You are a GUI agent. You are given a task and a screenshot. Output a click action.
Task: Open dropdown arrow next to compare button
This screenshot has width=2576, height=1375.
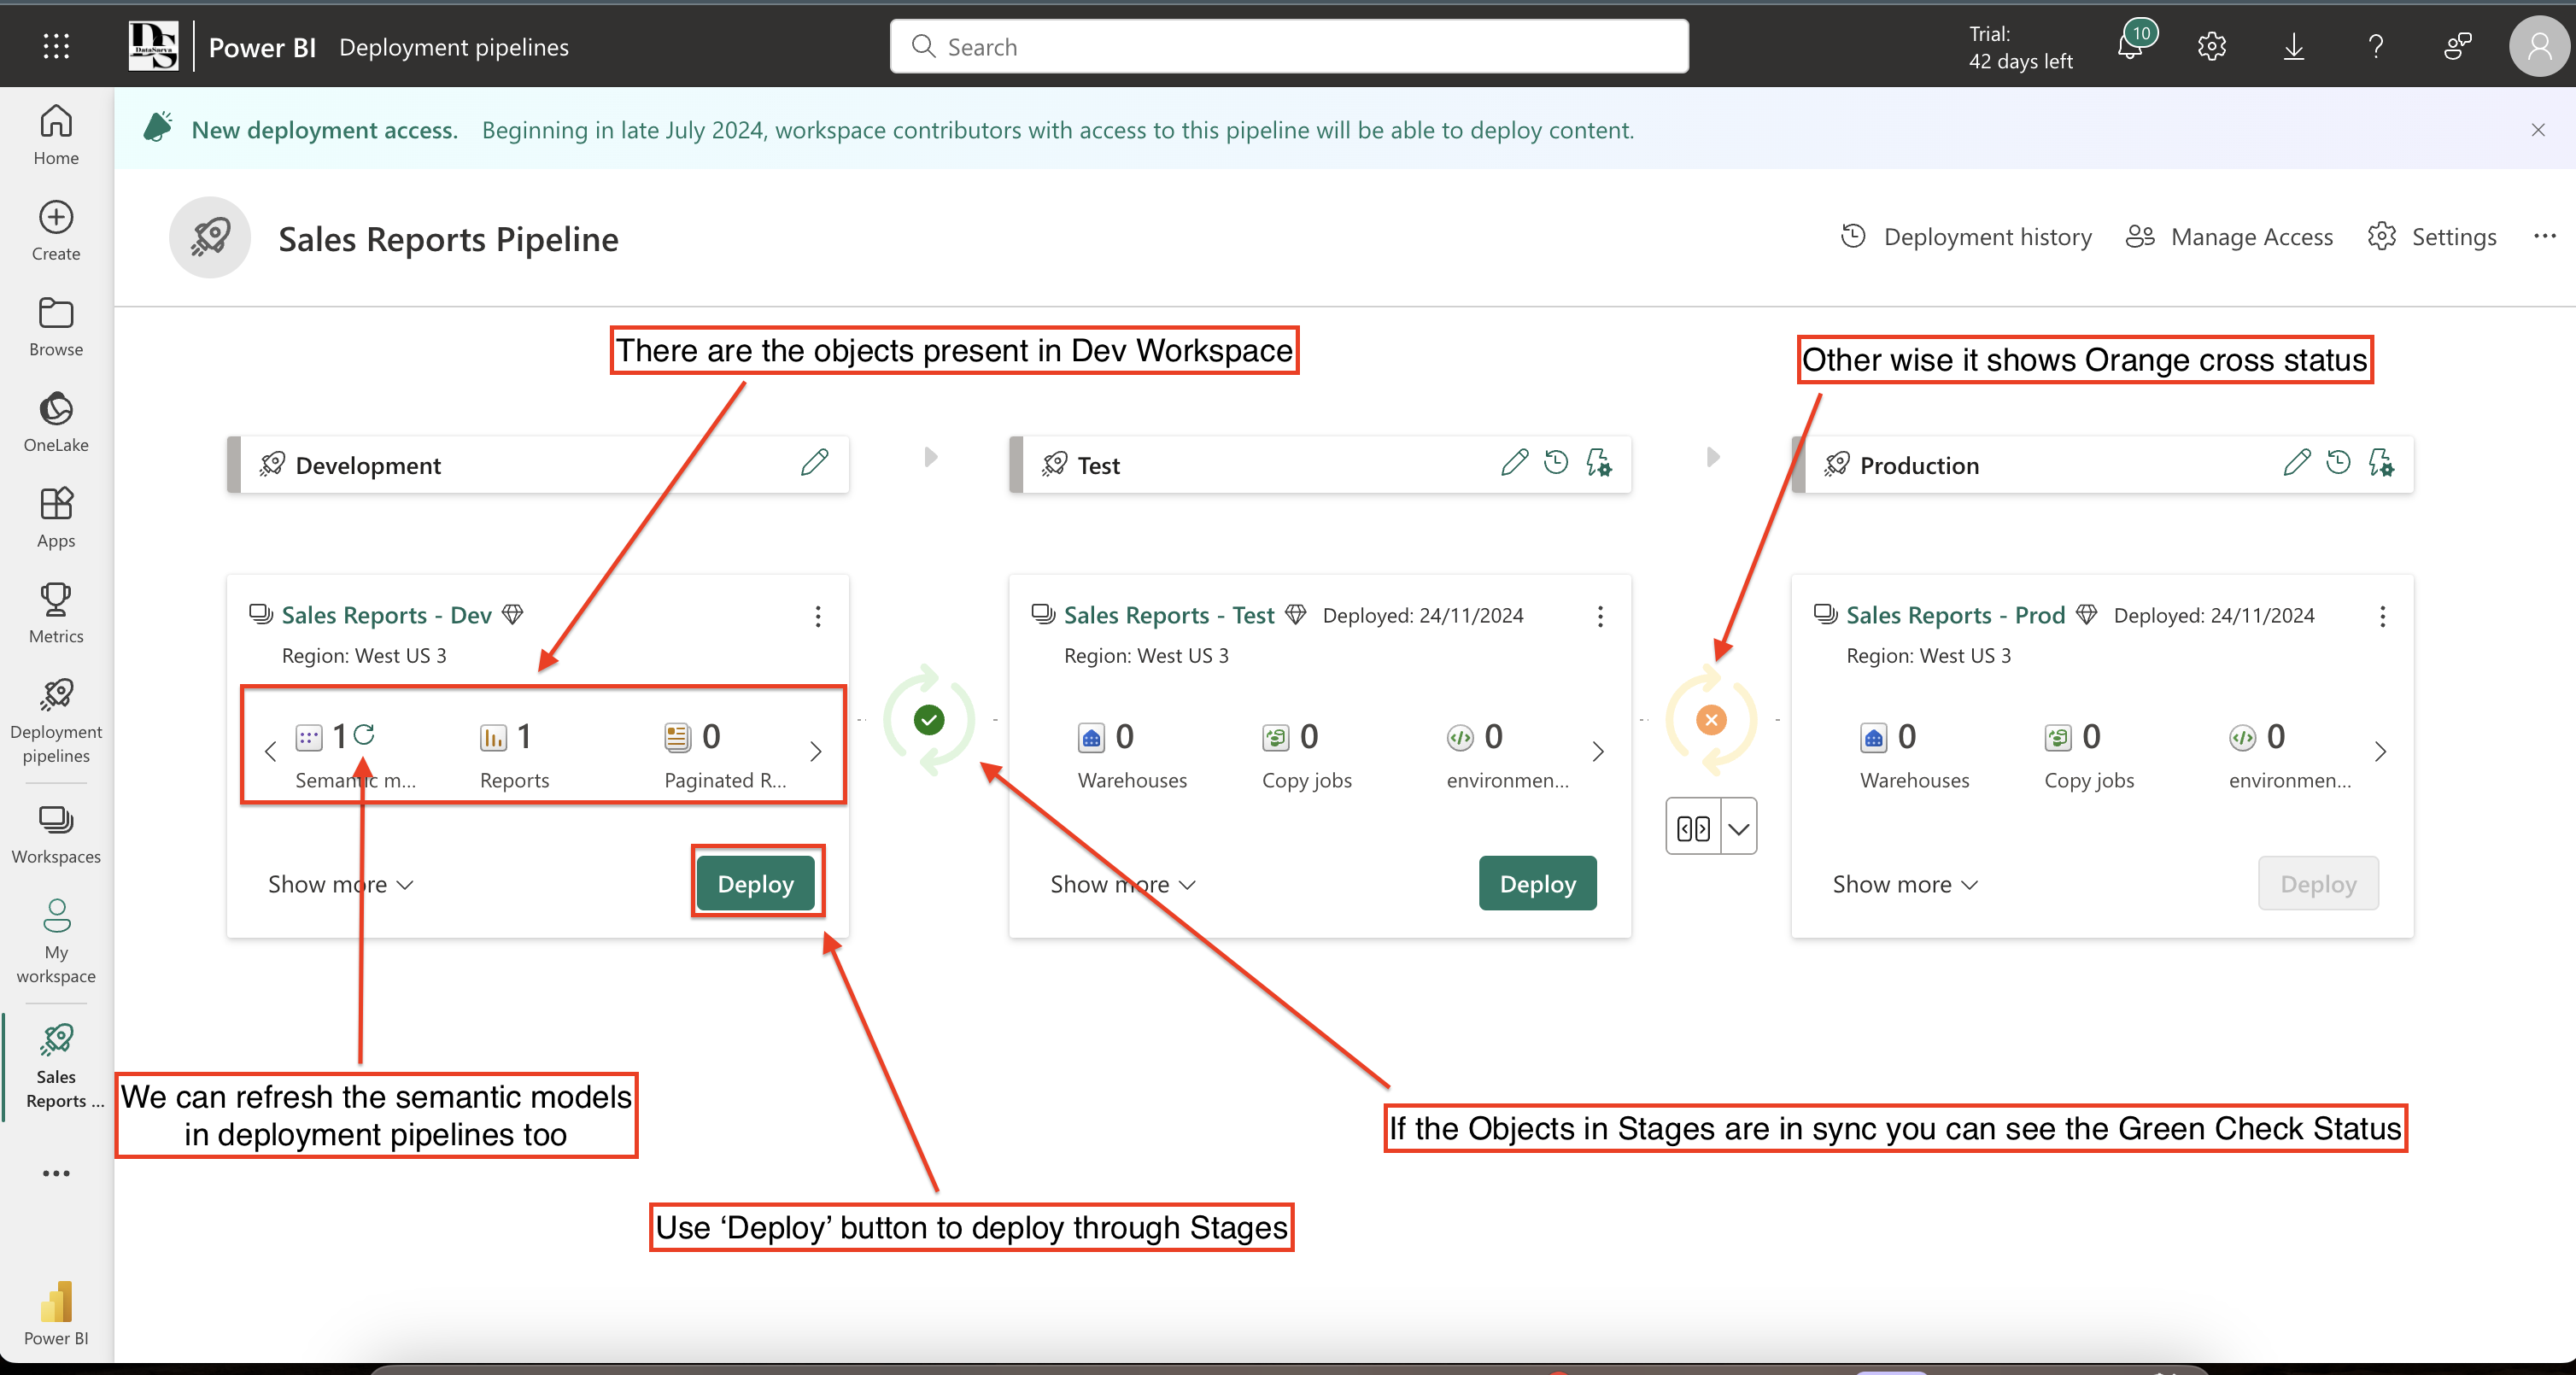[1739, 827]
